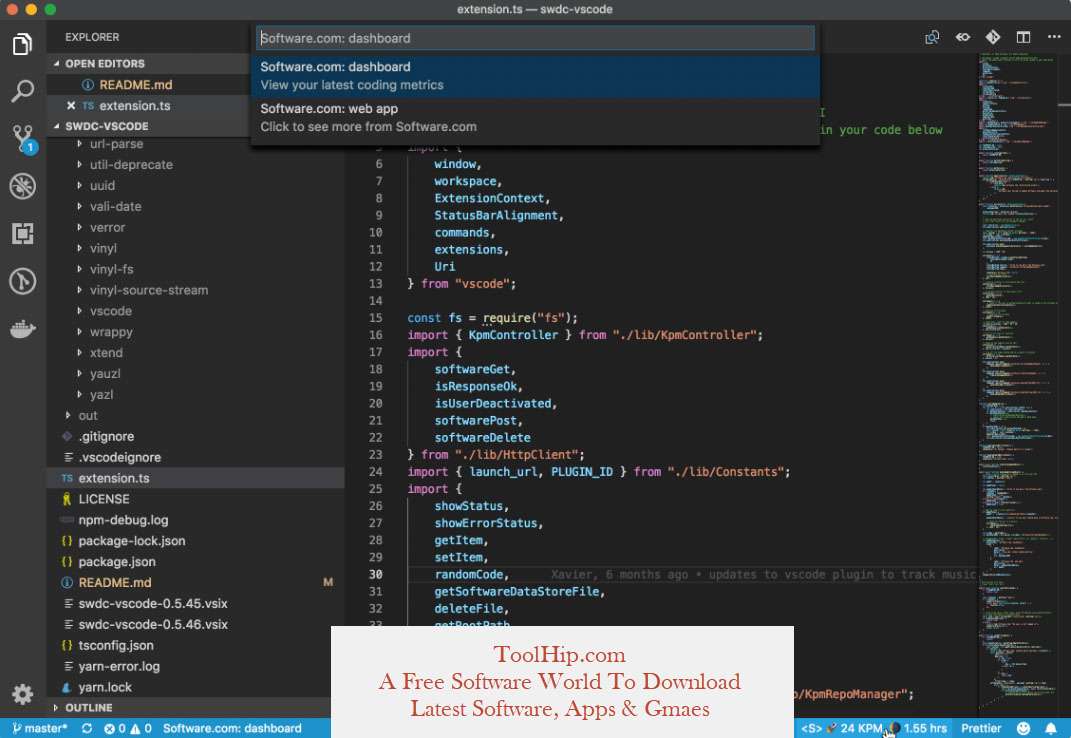Click the 1.55 hrs status bar item

click(919, 728)
